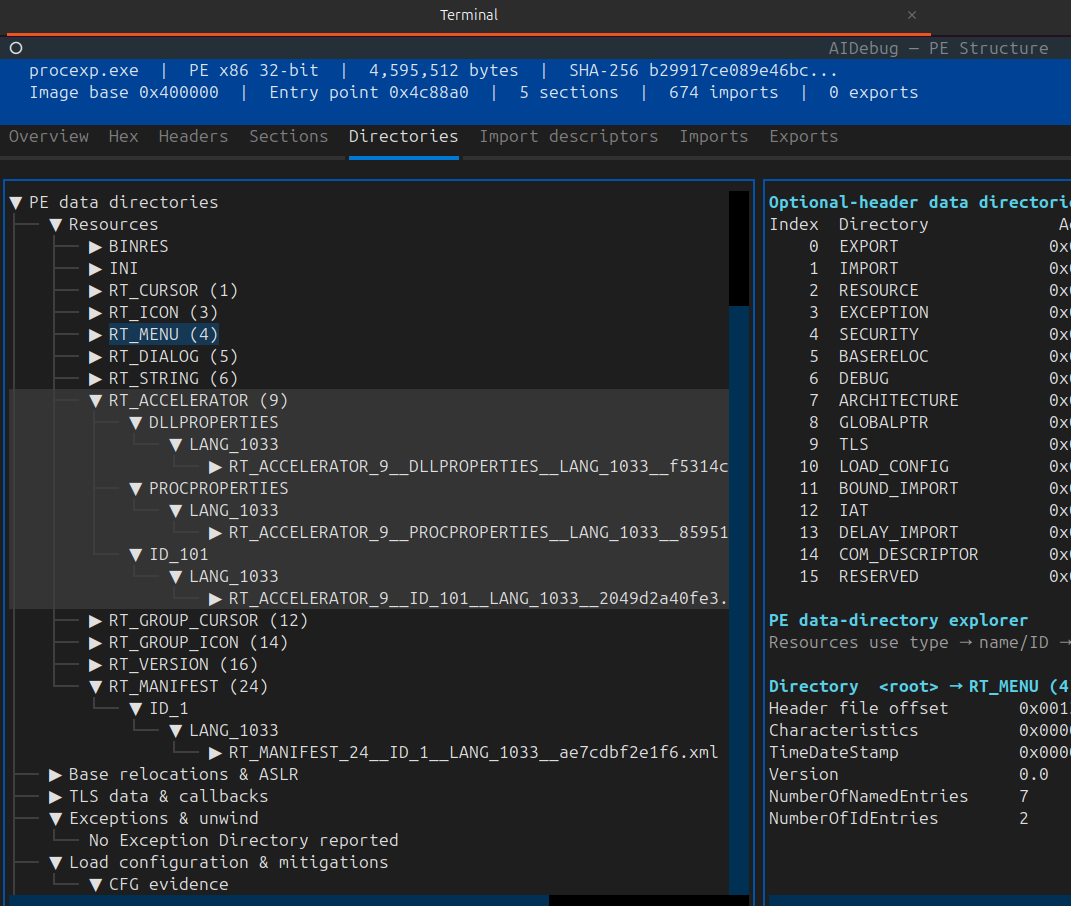The height and width of the screenshot is (906, 1071).
Task: Select the BOUND_IMPORT directory row
Action: point(919,489)
